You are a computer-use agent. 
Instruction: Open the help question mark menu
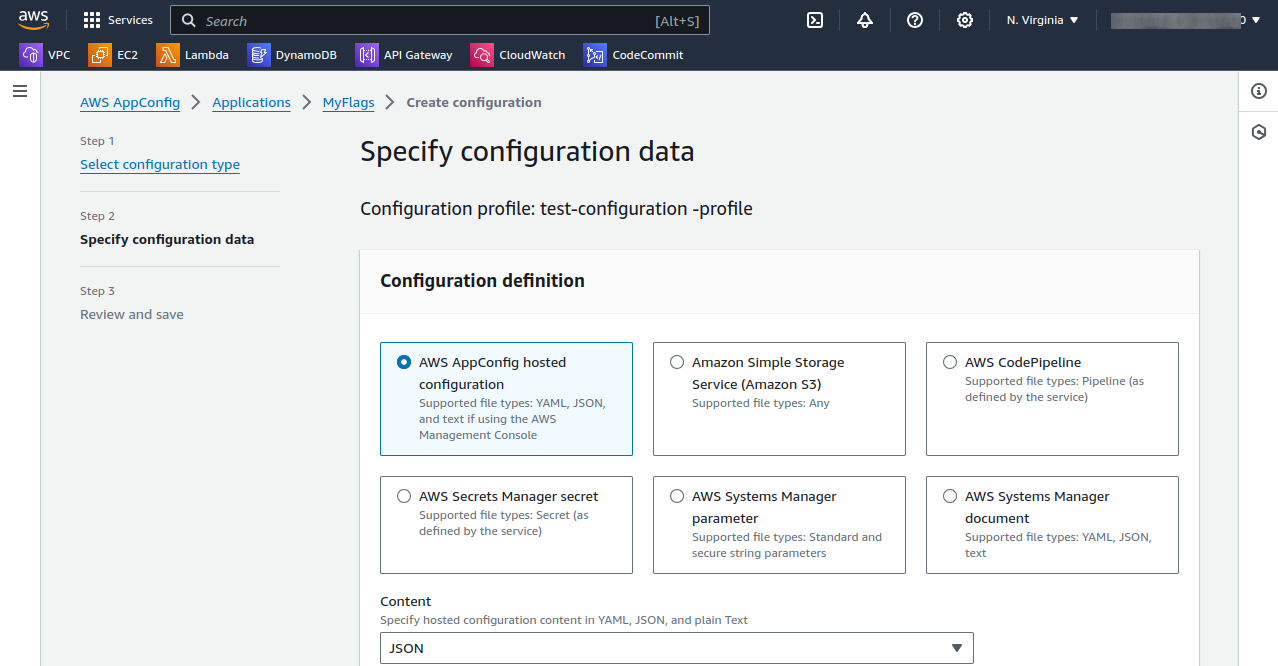tap(915, 20)
